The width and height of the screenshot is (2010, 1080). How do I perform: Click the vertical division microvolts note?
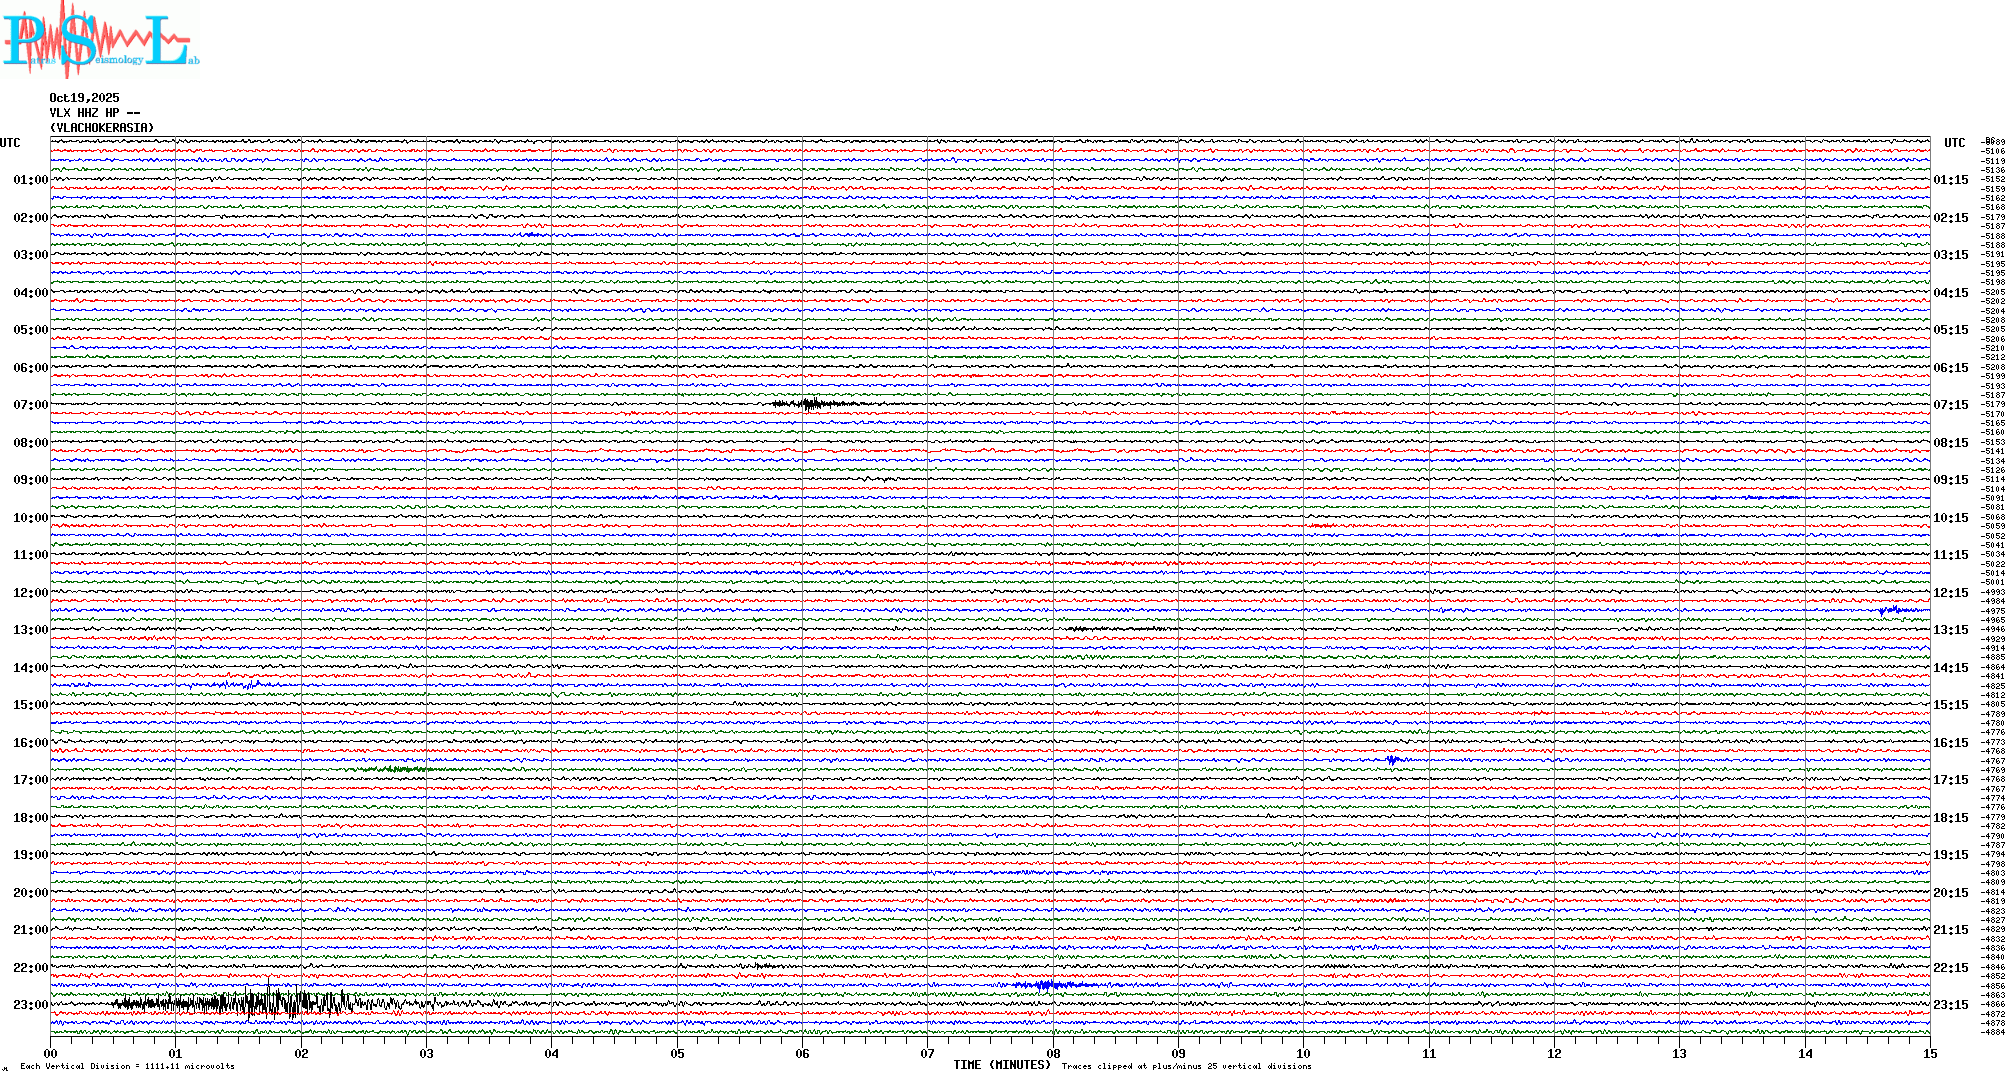pyautogui.click(x=127, y=1066)
